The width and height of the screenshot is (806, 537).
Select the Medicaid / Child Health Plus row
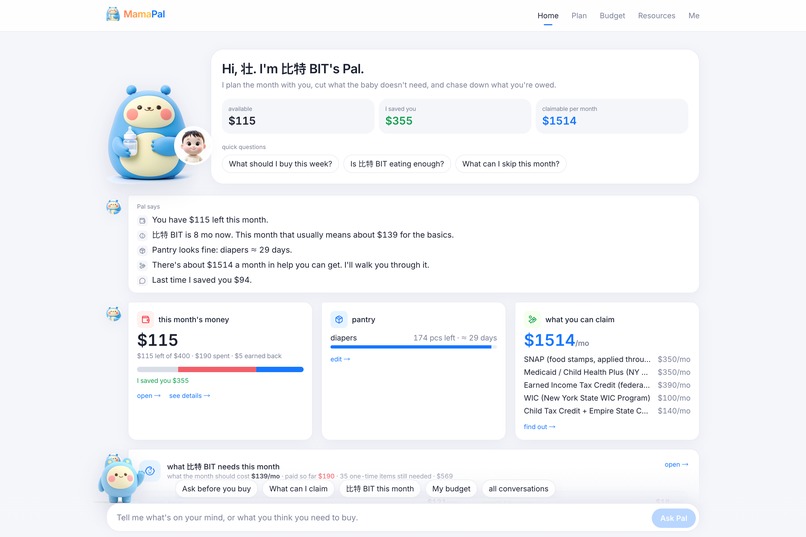(607, 372)
